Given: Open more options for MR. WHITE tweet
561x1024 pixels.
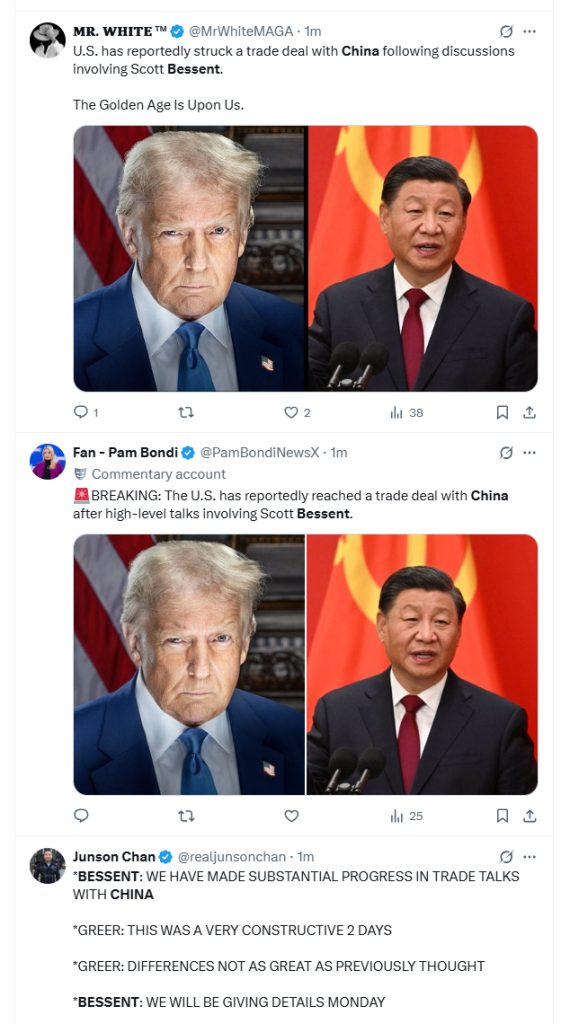Looking at the screenshot, I should click(x=530, y=31).
